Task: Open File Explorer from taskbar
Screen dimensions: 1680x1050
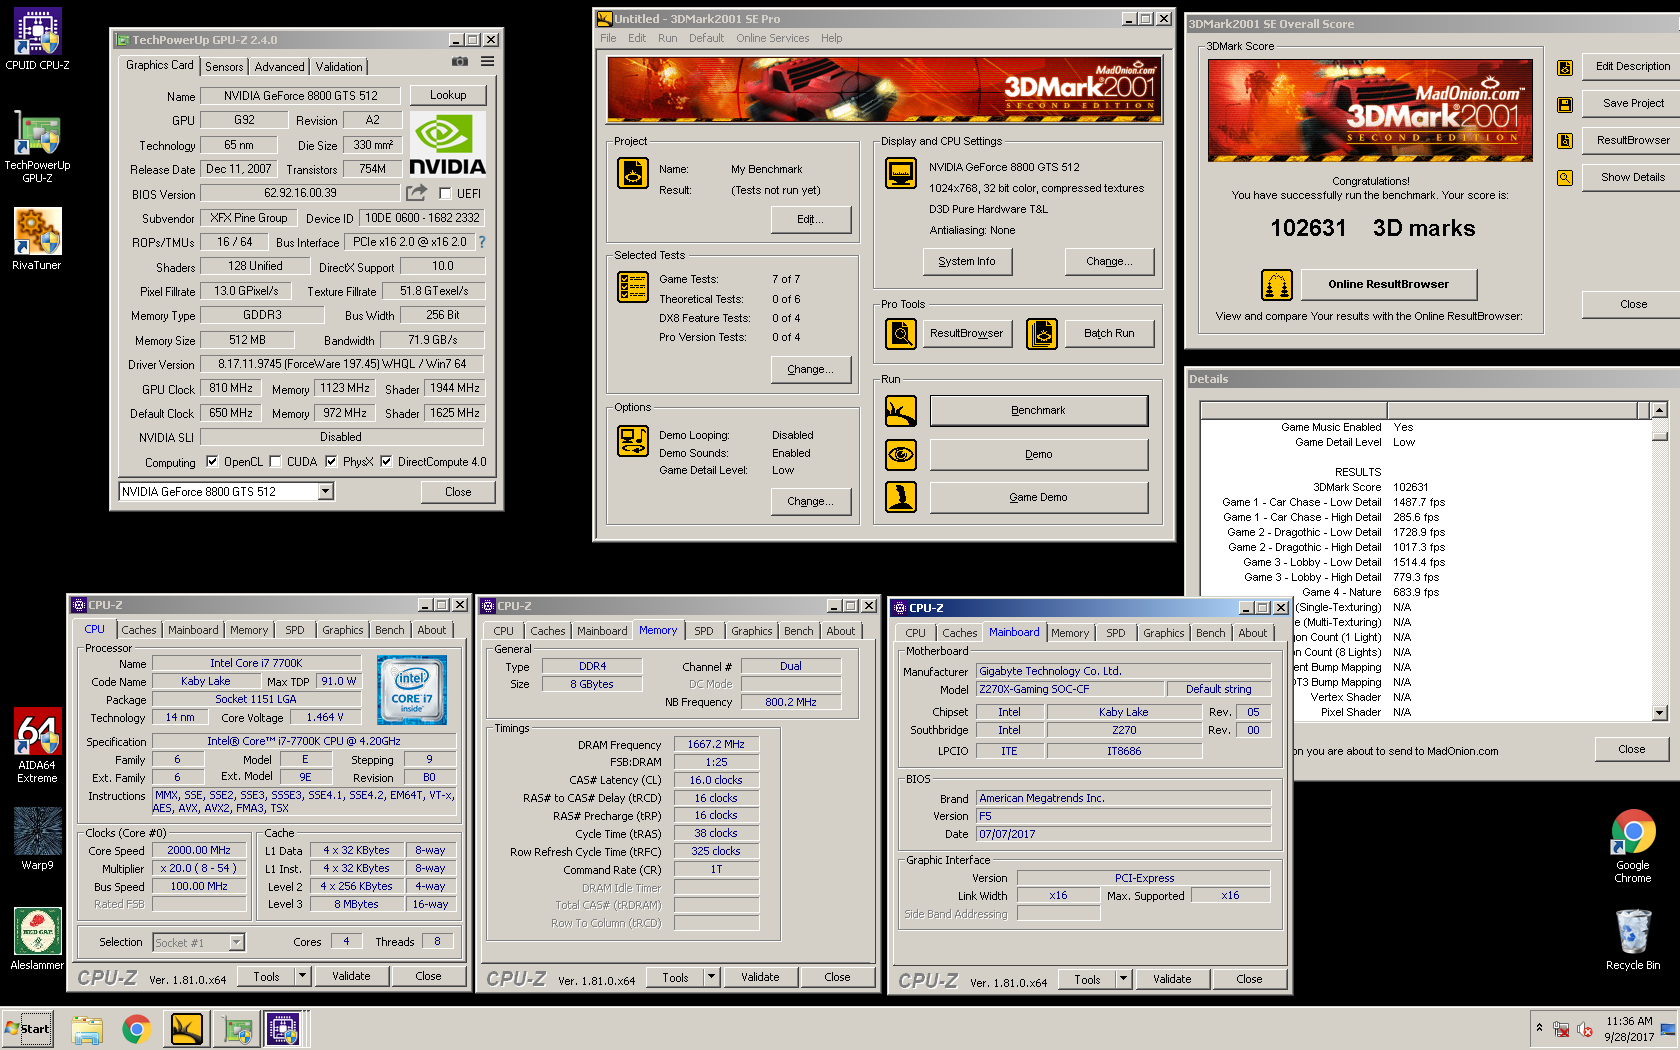Action: [x=87, y=1029]
